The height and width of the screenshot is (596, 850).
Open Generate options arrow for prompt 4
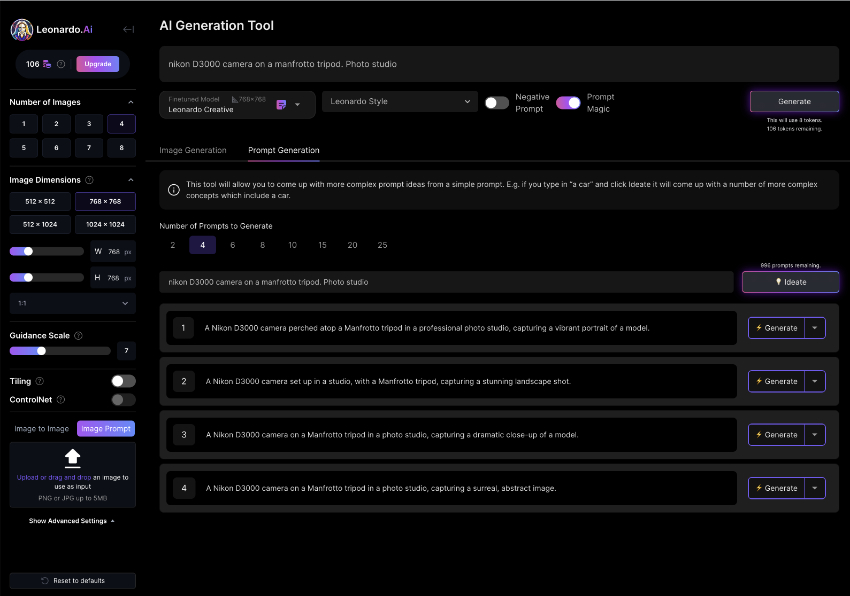[x=815, y=488]
